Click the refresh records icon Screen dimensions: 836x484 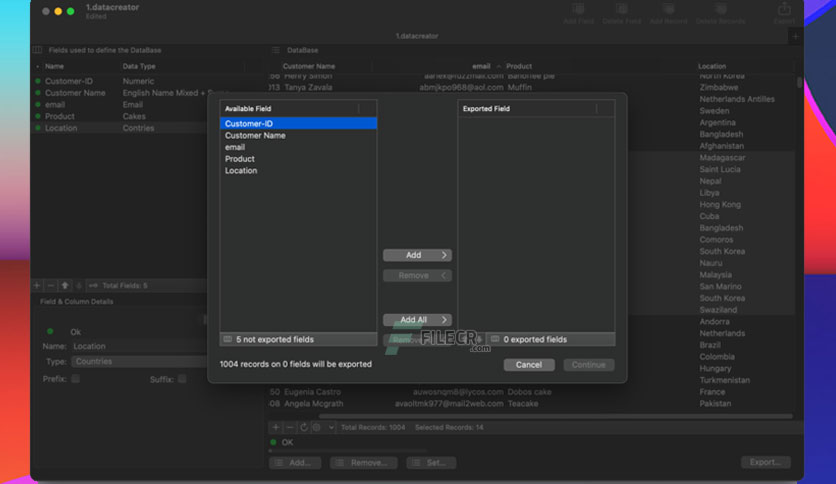303,427
